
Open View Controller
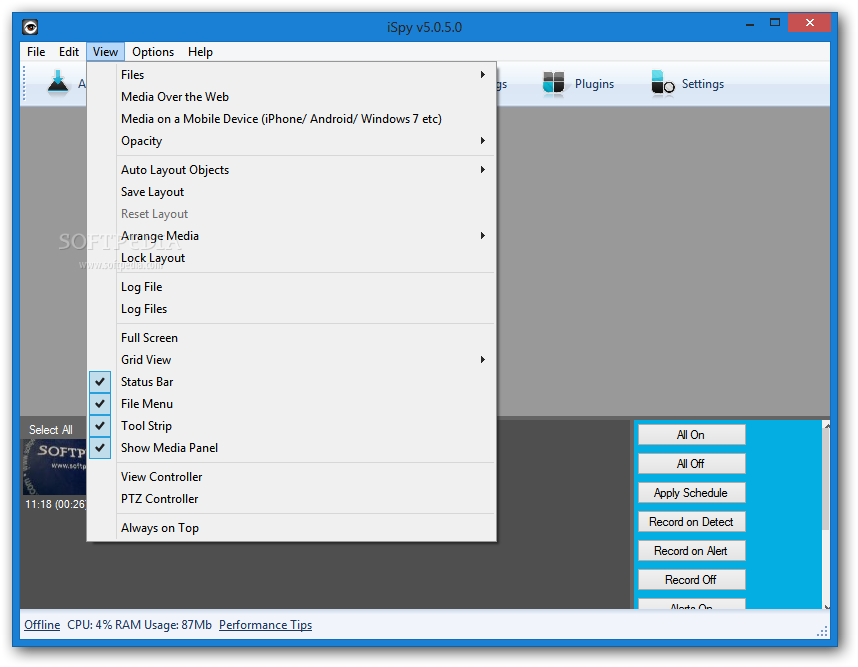tap(291, 477)
